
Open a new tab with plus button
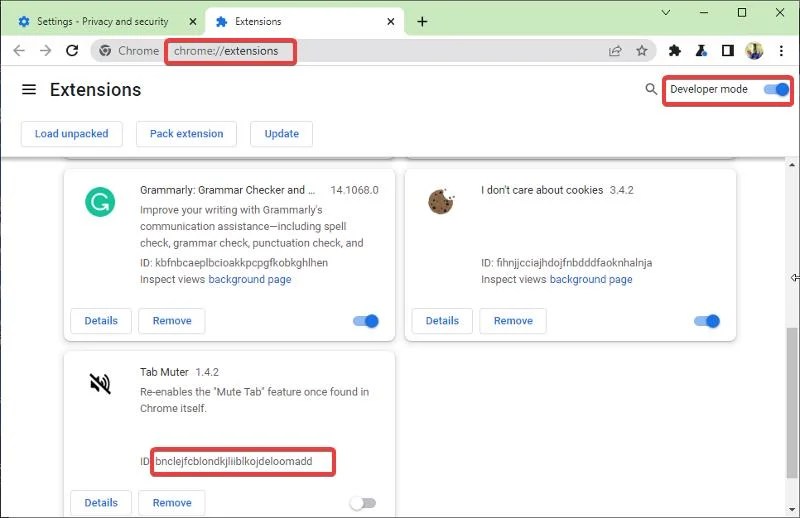point(422,21)
